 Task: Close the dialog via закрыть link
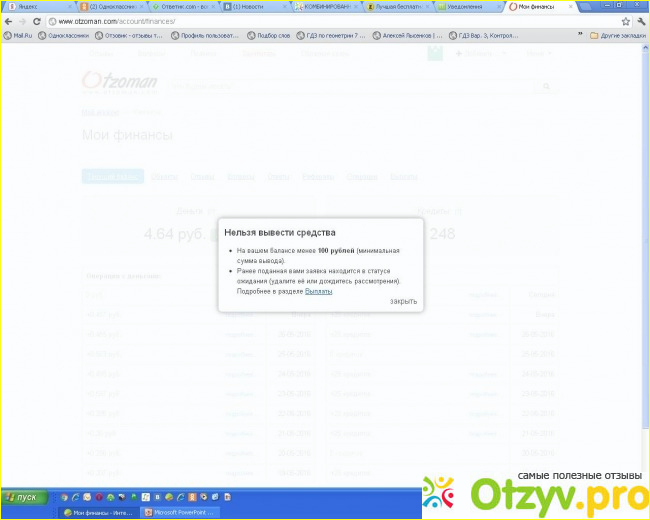tap(403, 301)
